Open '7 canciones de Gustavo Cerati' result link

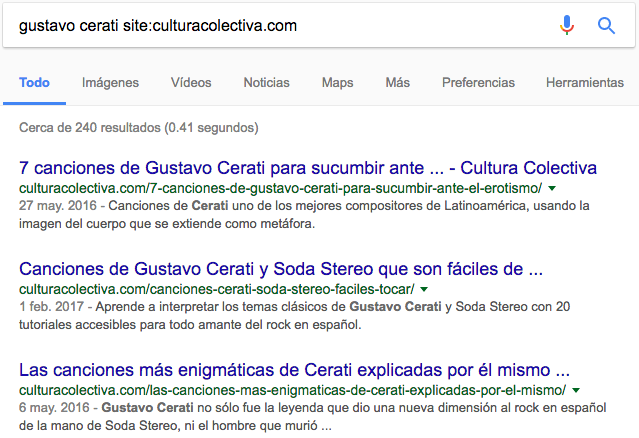click(x=308, y=167)
